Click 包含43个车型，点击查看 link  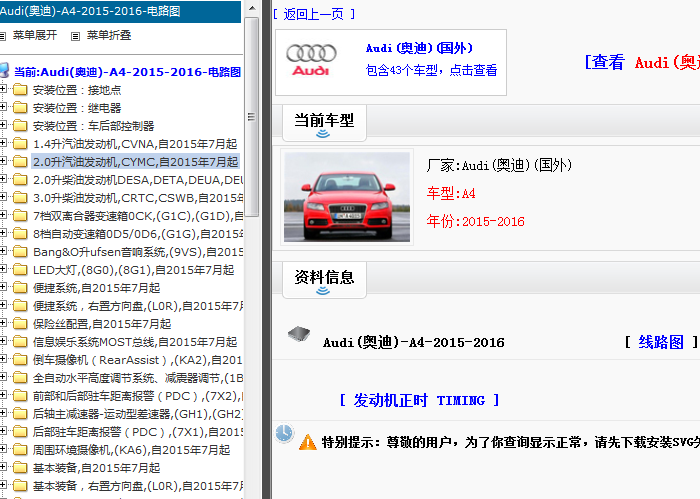[x=431, y=70]
